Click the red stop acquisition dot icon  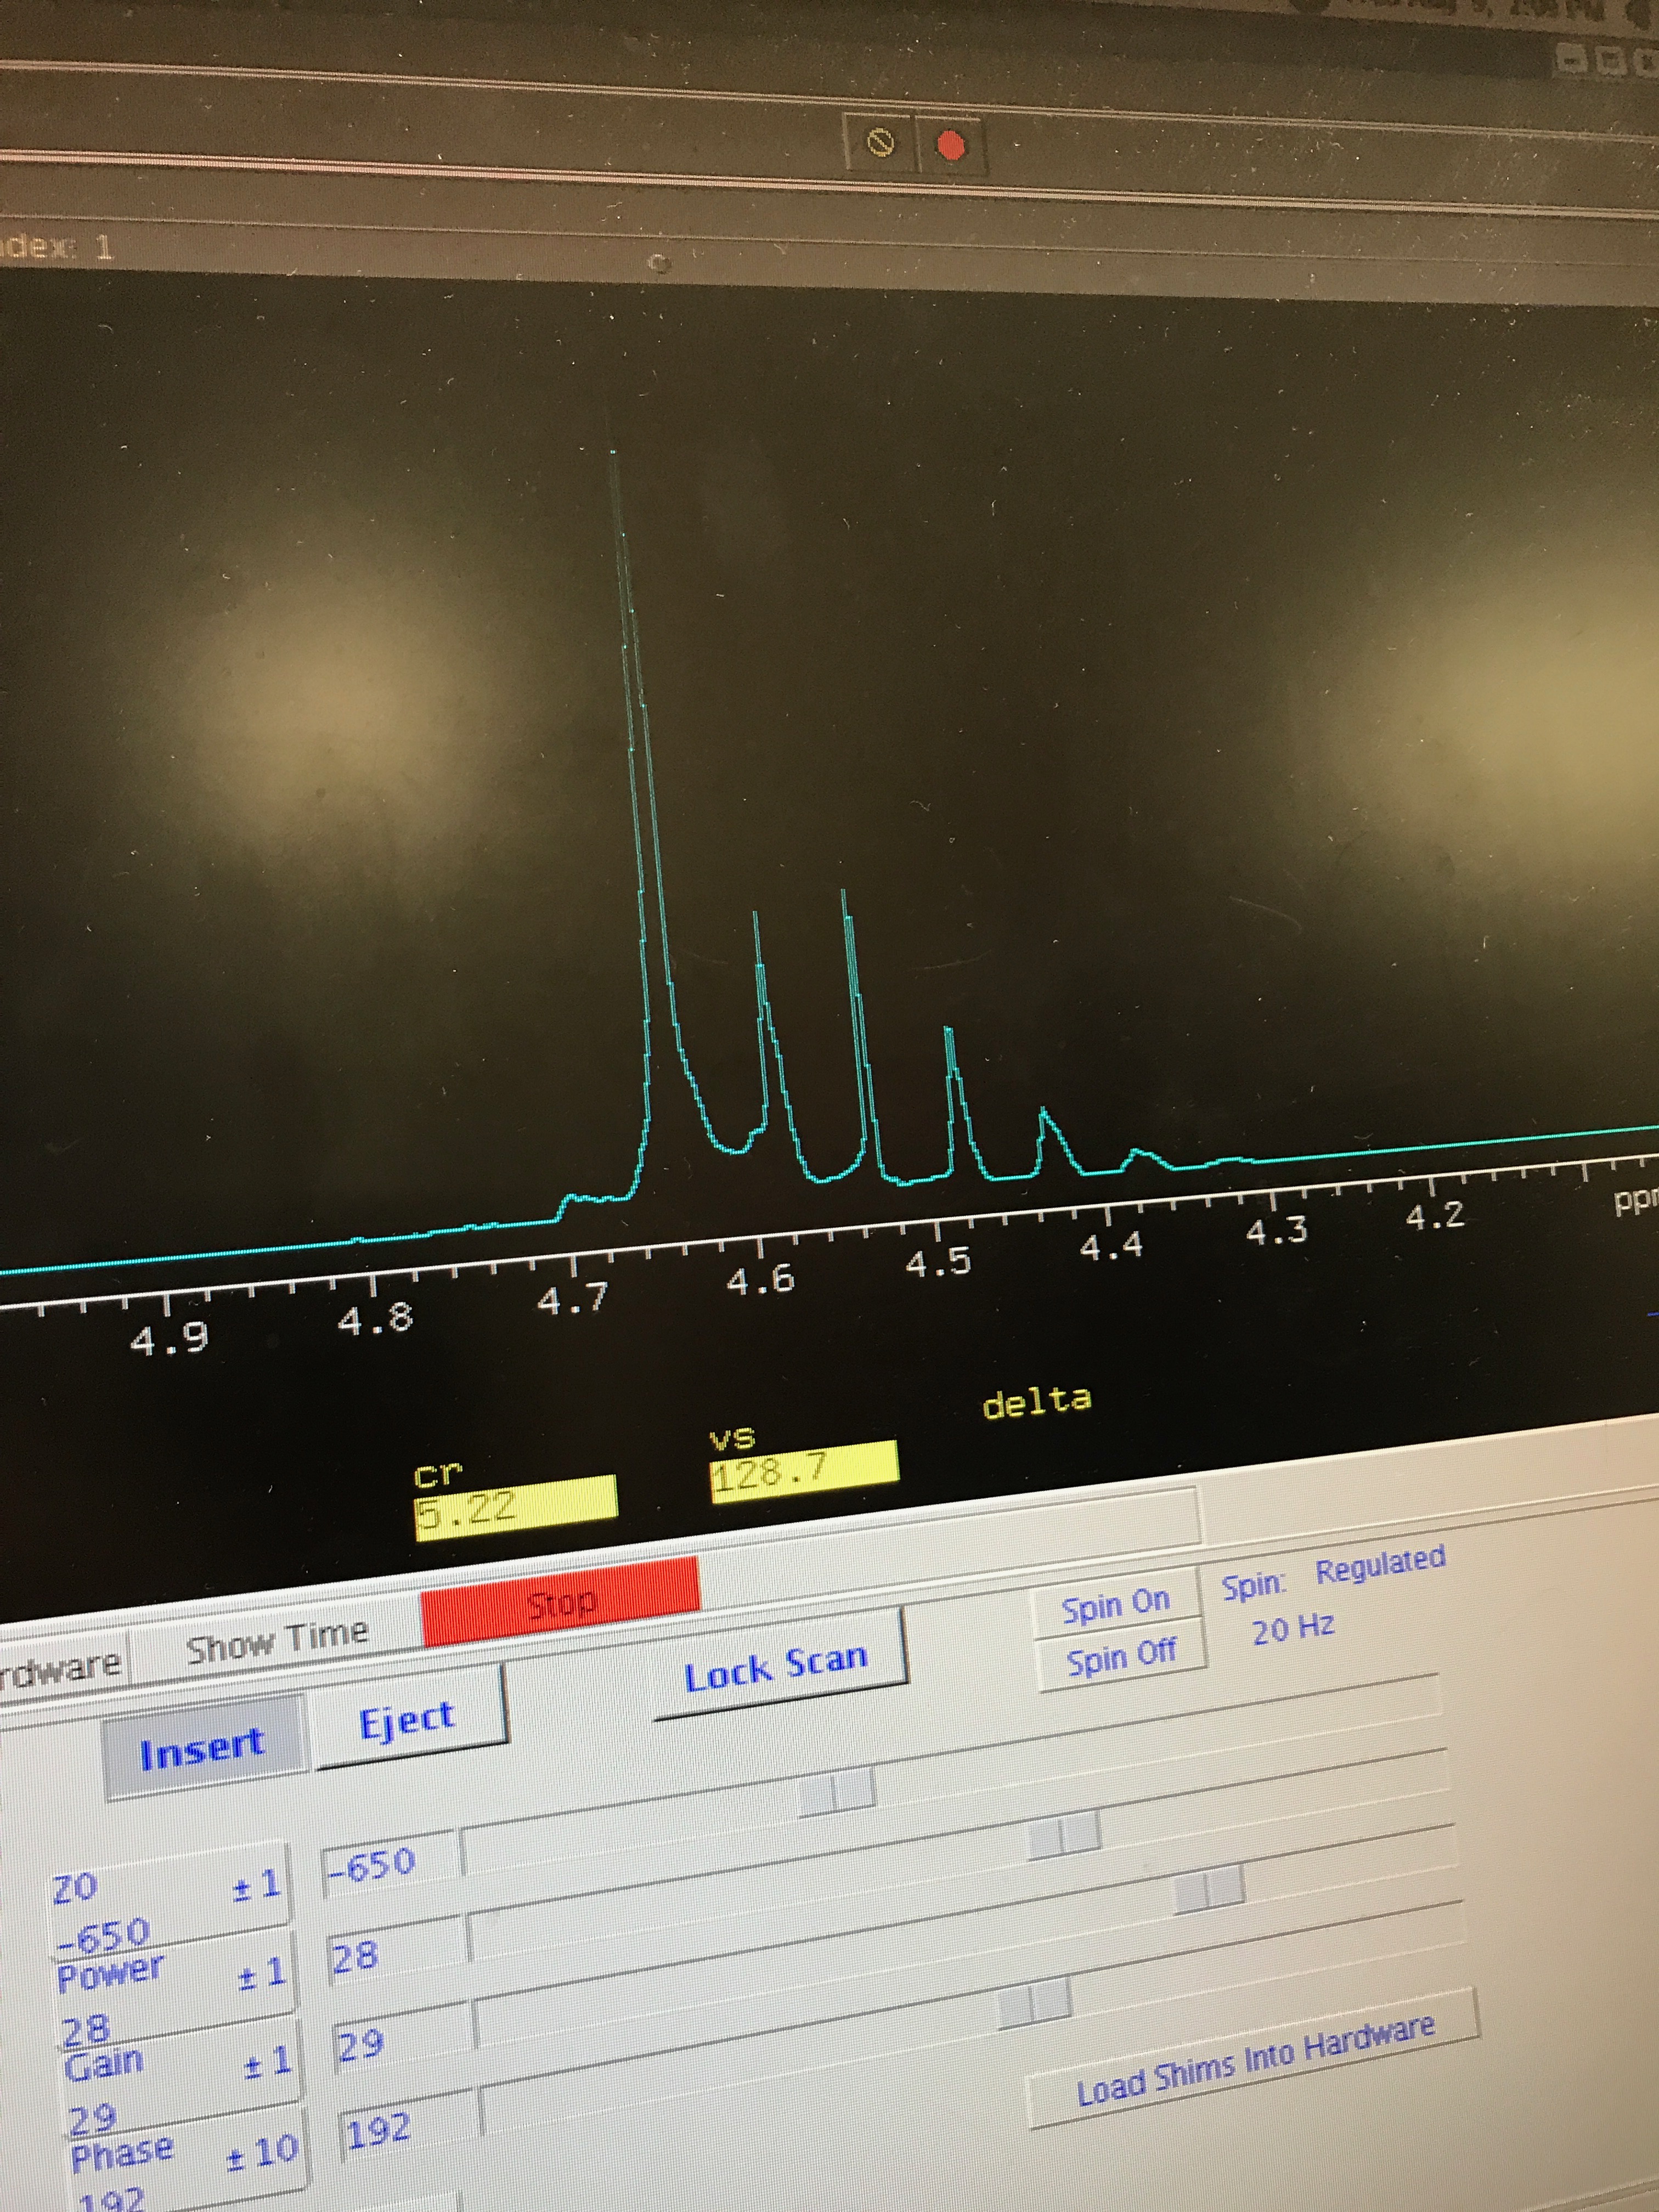pyautogui.click(x=950, y=146)
